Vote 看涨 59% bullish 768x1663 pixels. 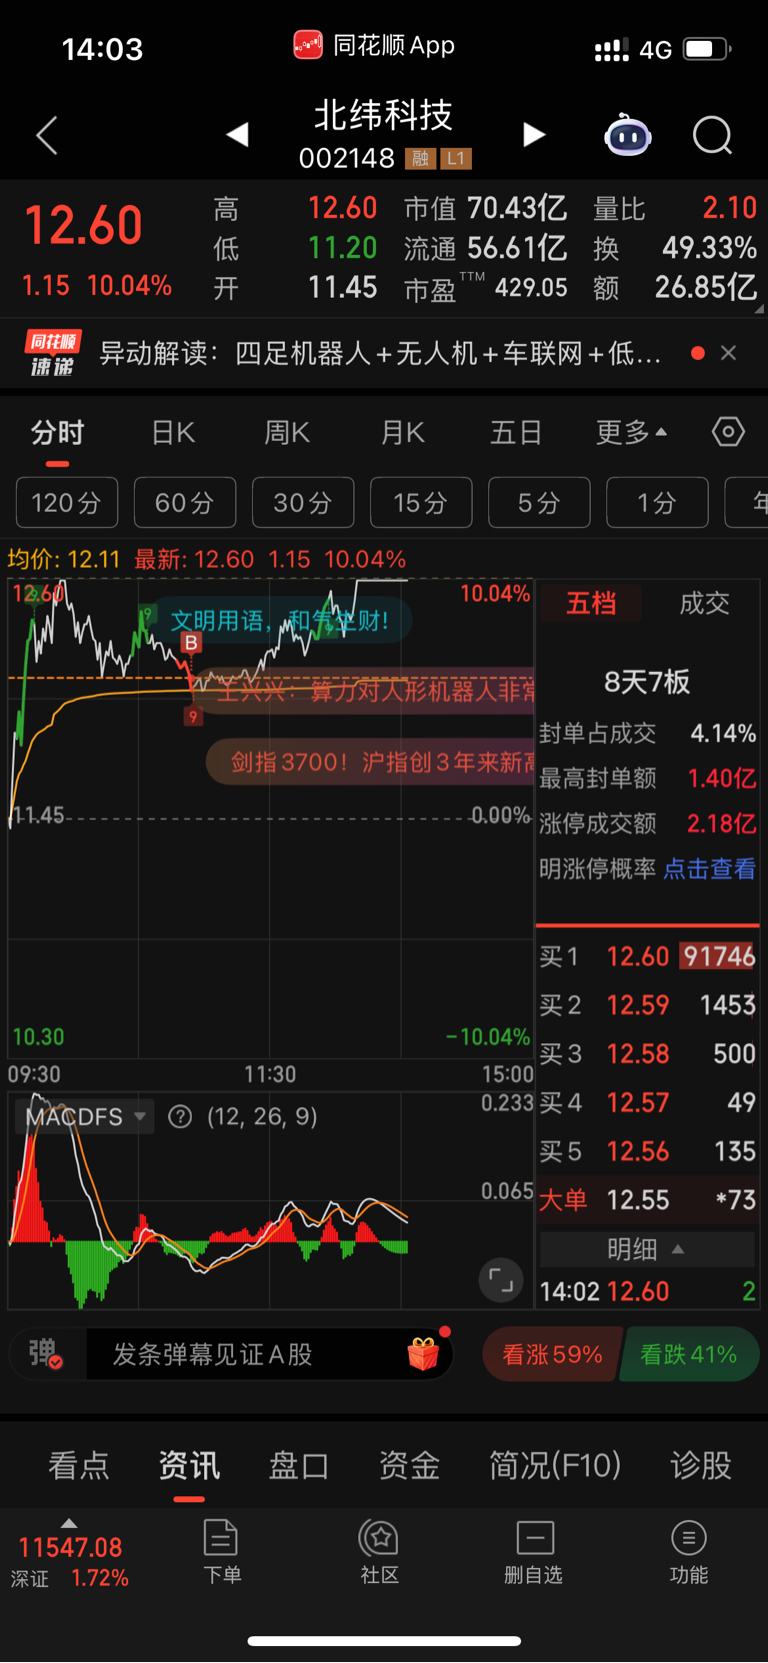[x=552, y=1354]
